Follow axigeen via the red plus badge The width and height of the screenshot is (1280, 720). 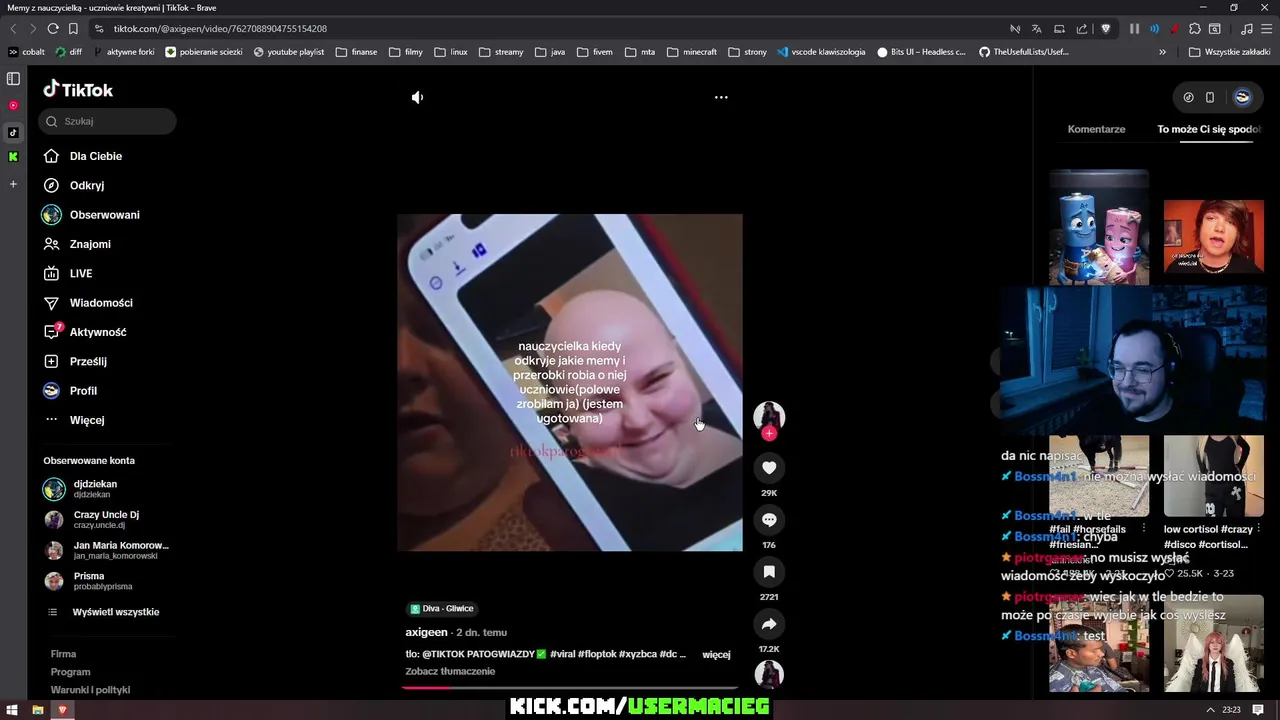click(x=769, y=433)
